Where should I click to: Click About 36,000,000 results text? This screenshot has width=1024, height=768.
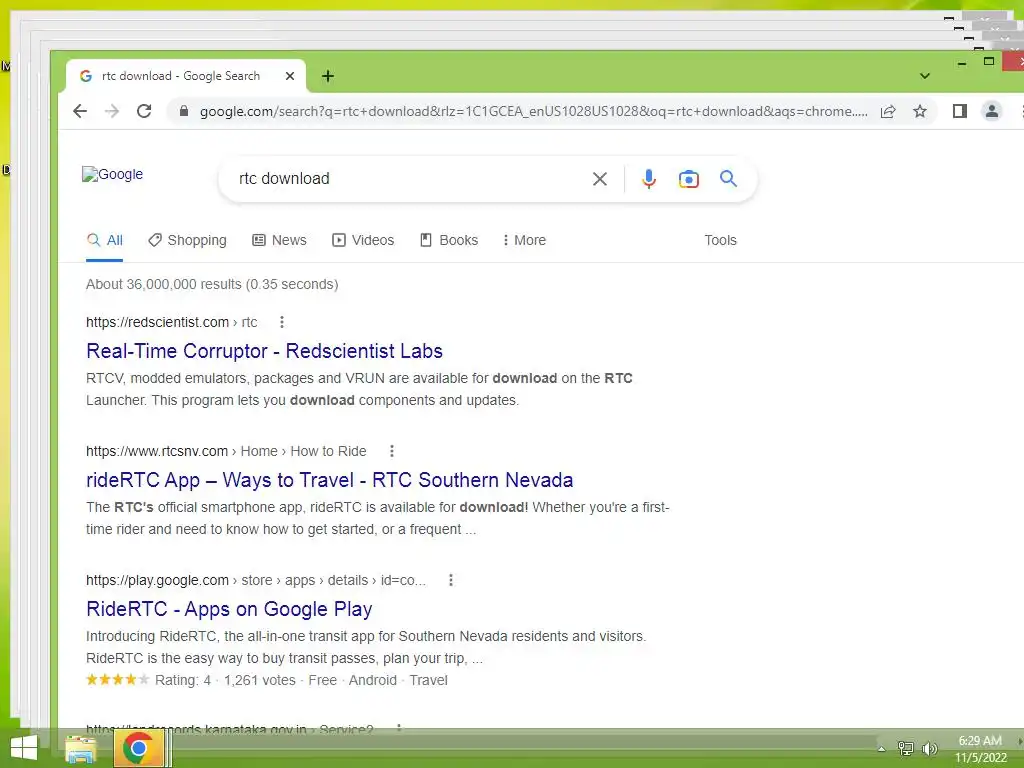coord(212,284)
